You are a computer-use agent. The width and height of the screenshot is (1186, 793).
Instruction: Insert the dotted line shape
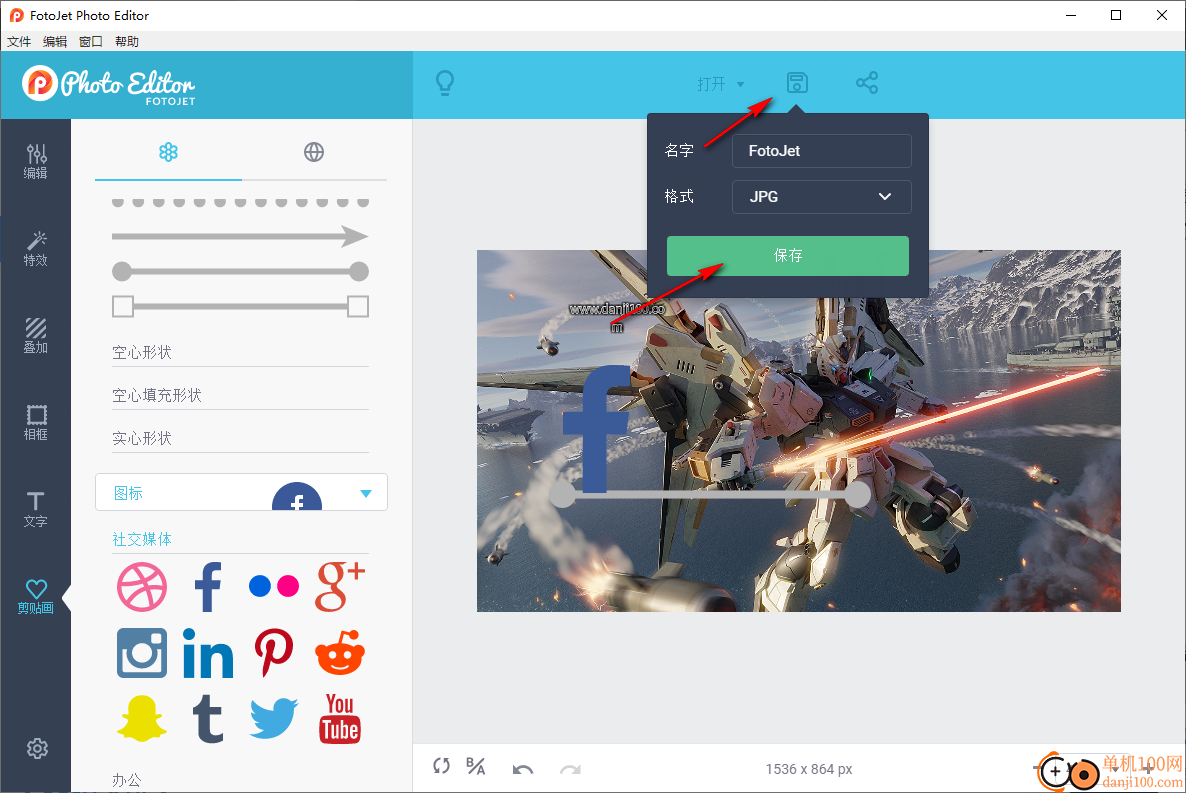click(241, 203)
